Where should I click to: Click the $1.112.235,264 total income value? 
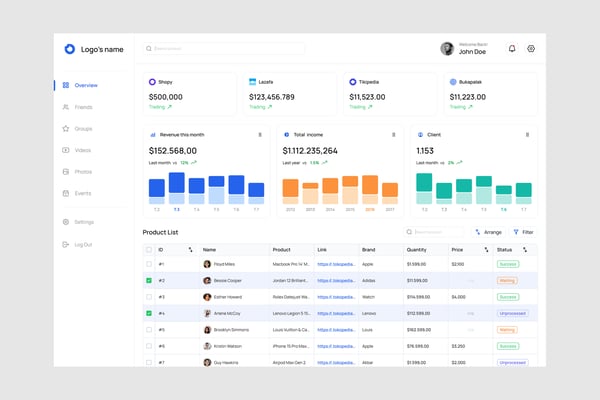pyautogui.click(x=310, y=151)
